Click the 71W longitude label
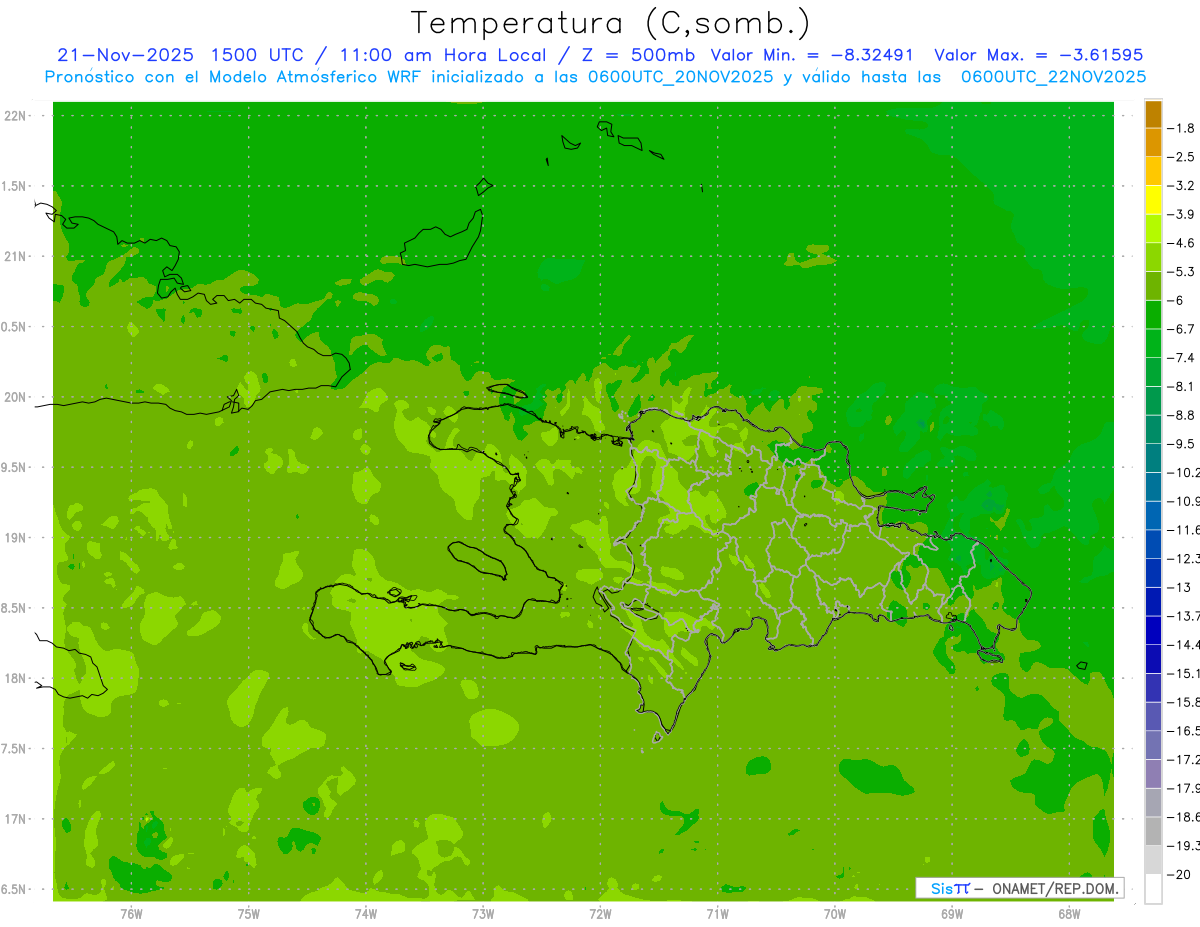 [x=717, y=913]
